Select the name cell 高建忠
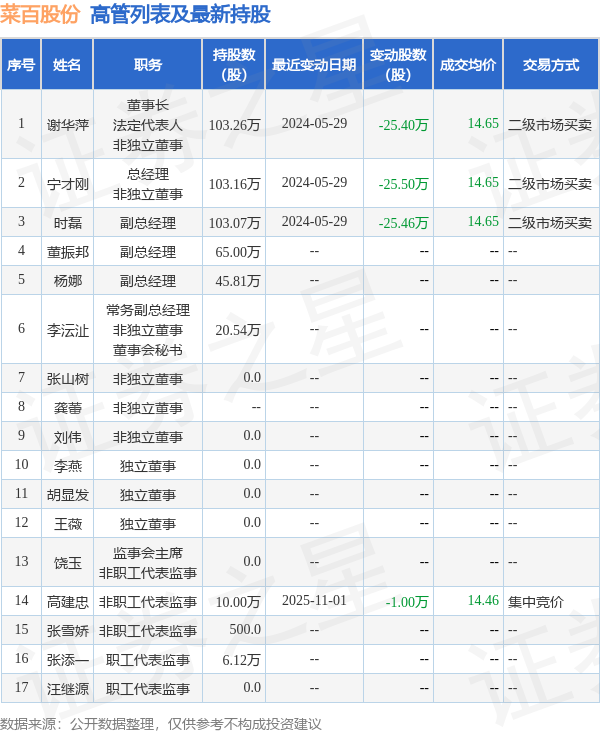 click(68, 602)
